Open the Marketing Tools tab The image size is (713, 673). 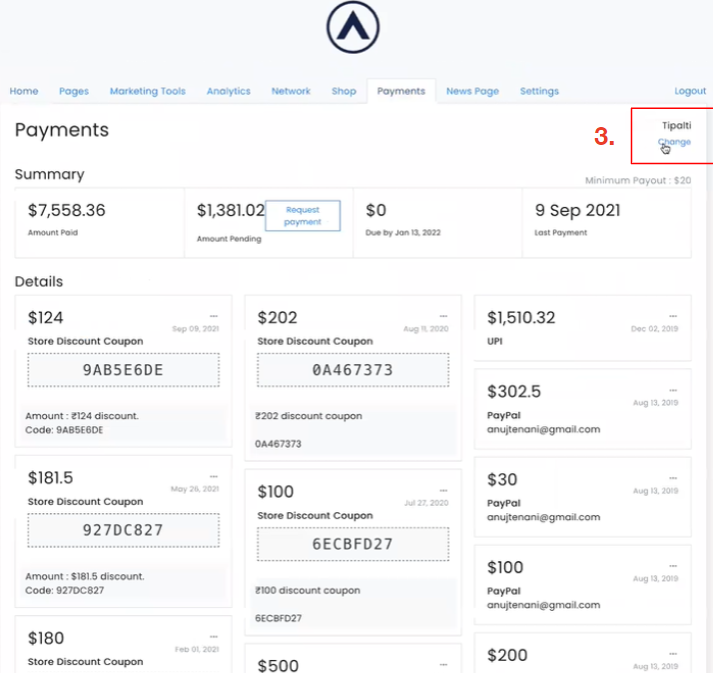(x=148, y=91)
